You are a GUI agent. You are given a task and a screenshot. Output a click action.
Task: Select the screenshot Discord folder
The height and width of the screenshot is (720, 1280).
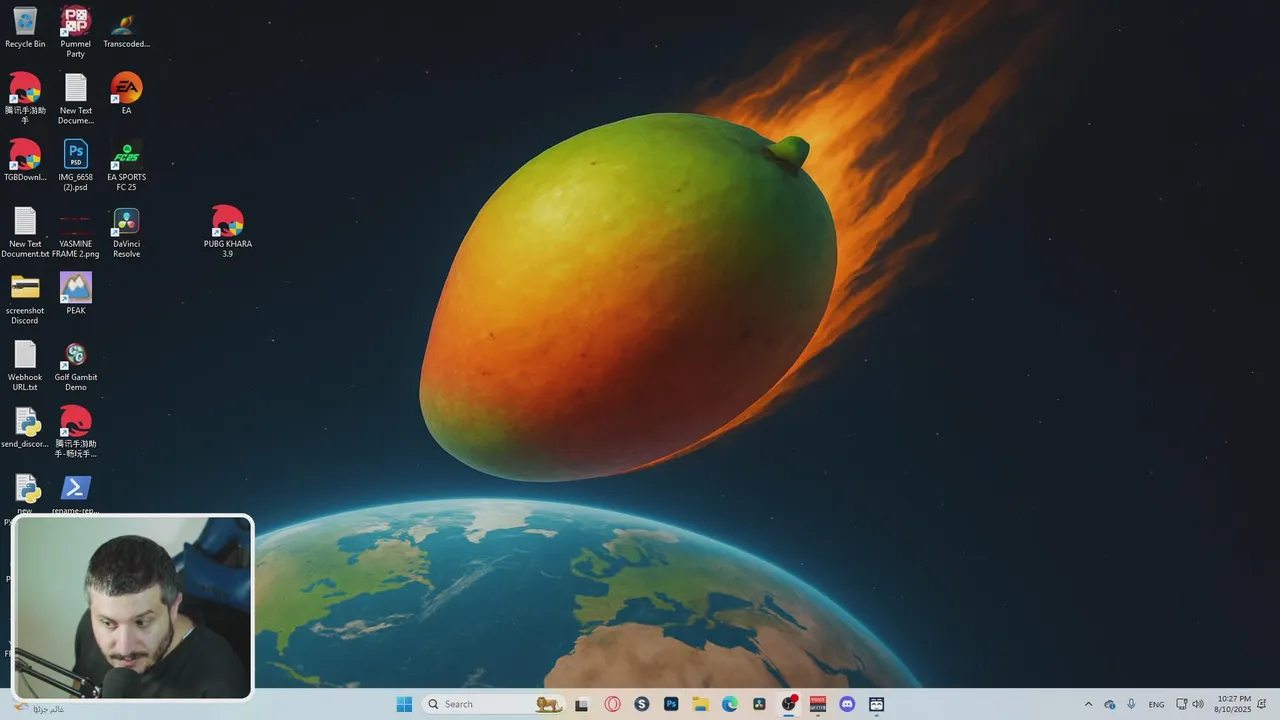tap(25, 299)
